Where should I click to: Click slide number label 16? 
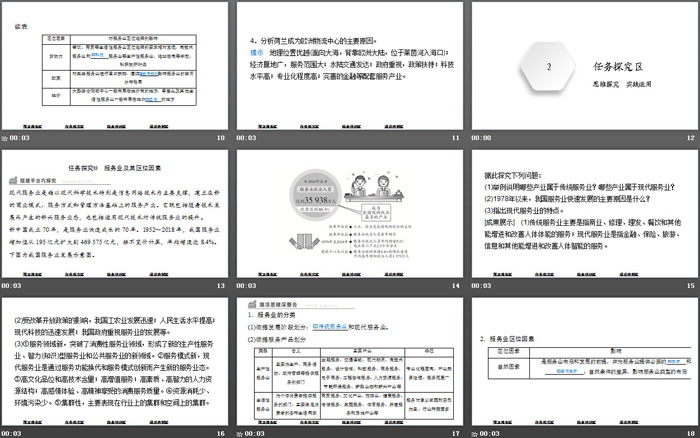(221, 434)
